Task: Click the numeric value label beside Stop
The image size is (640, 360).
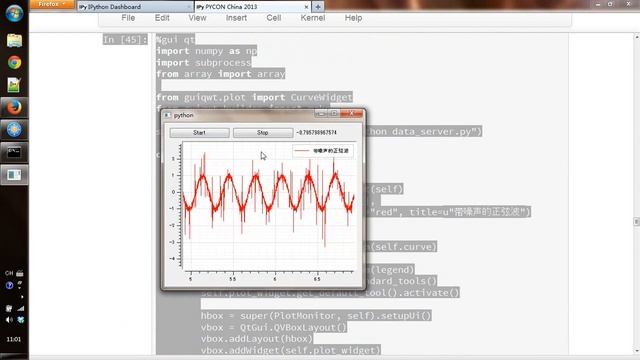Action: click(x=316, y=133)
